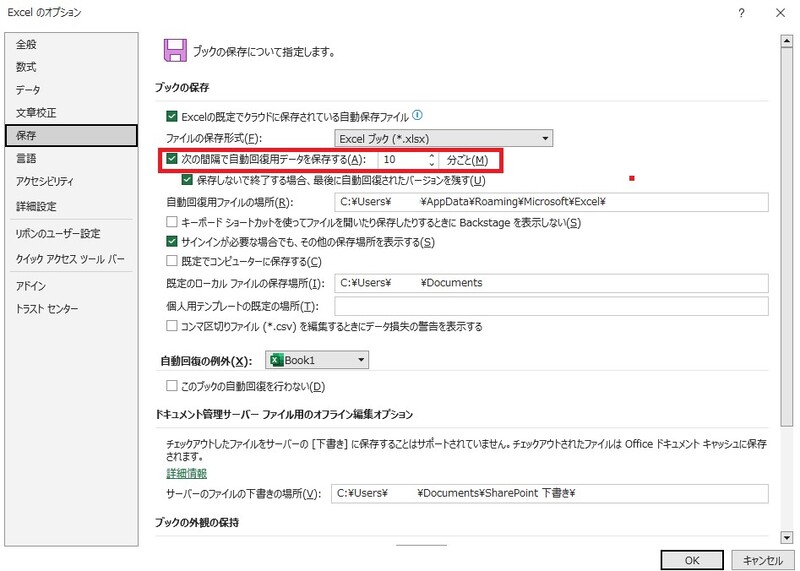Toggle the AutoRecover save interval checkbox
This screenshot has height=571, width=800.
[172, 159]
